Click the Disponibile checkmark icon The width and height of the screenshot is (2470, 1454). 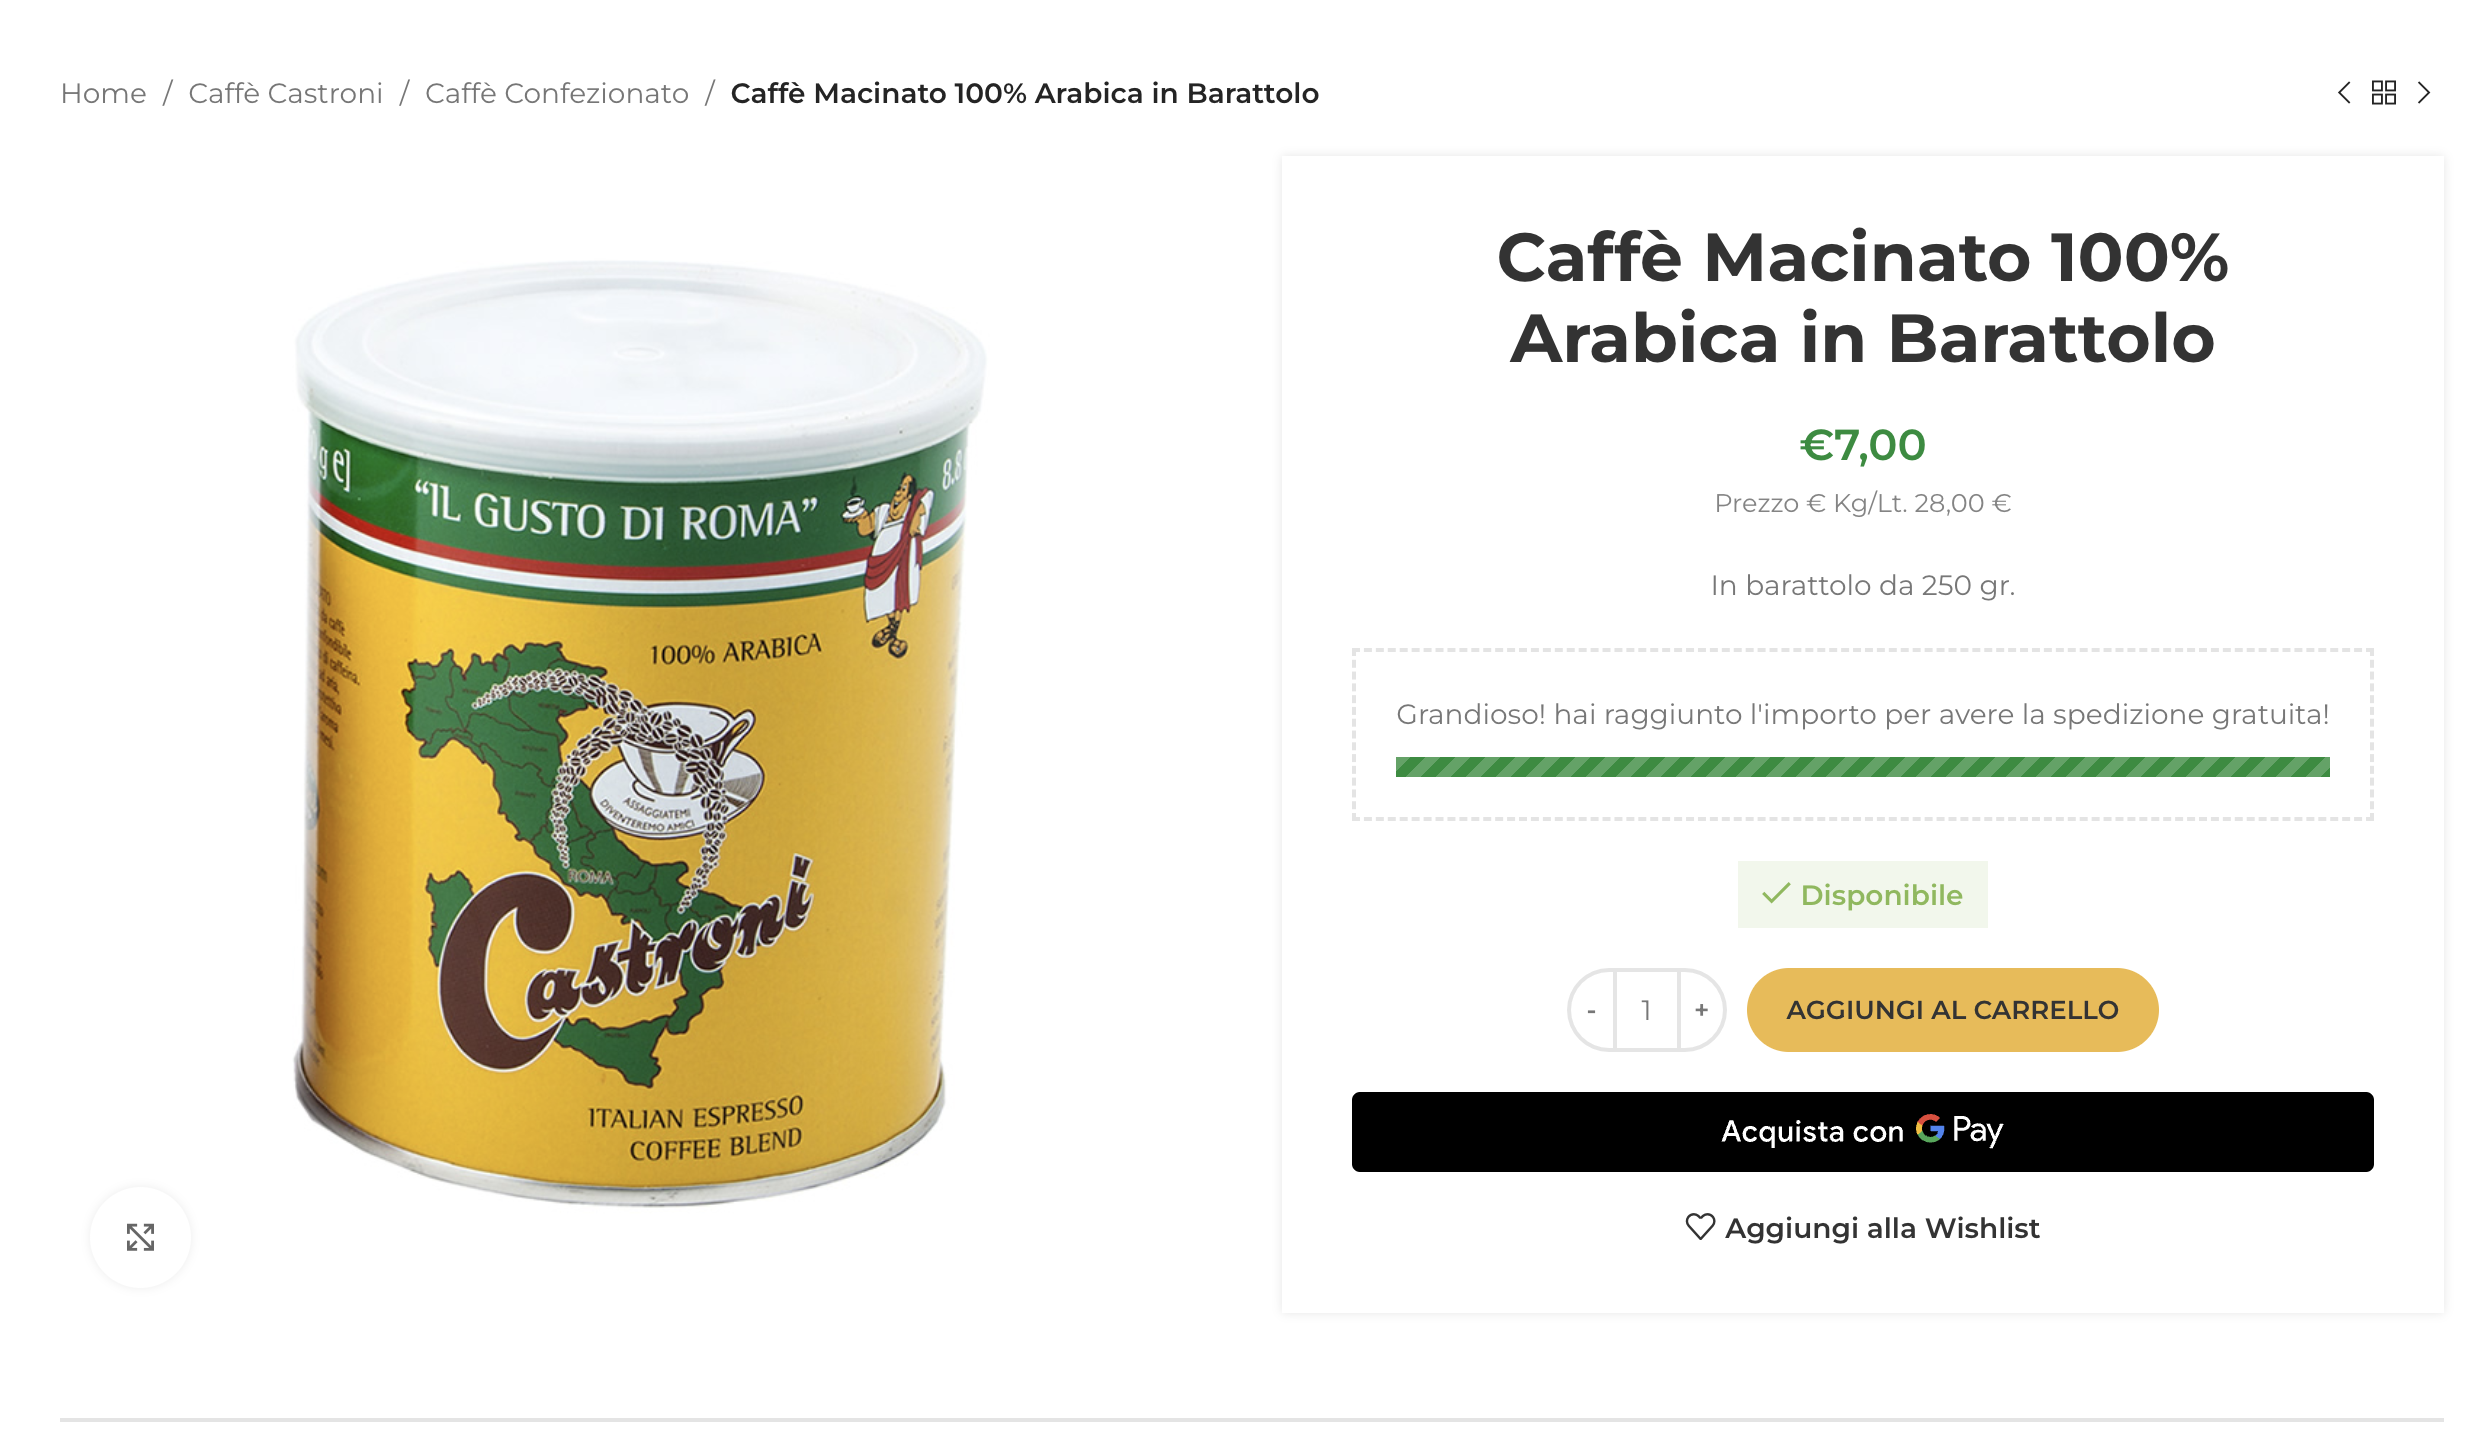(1776, 893)
